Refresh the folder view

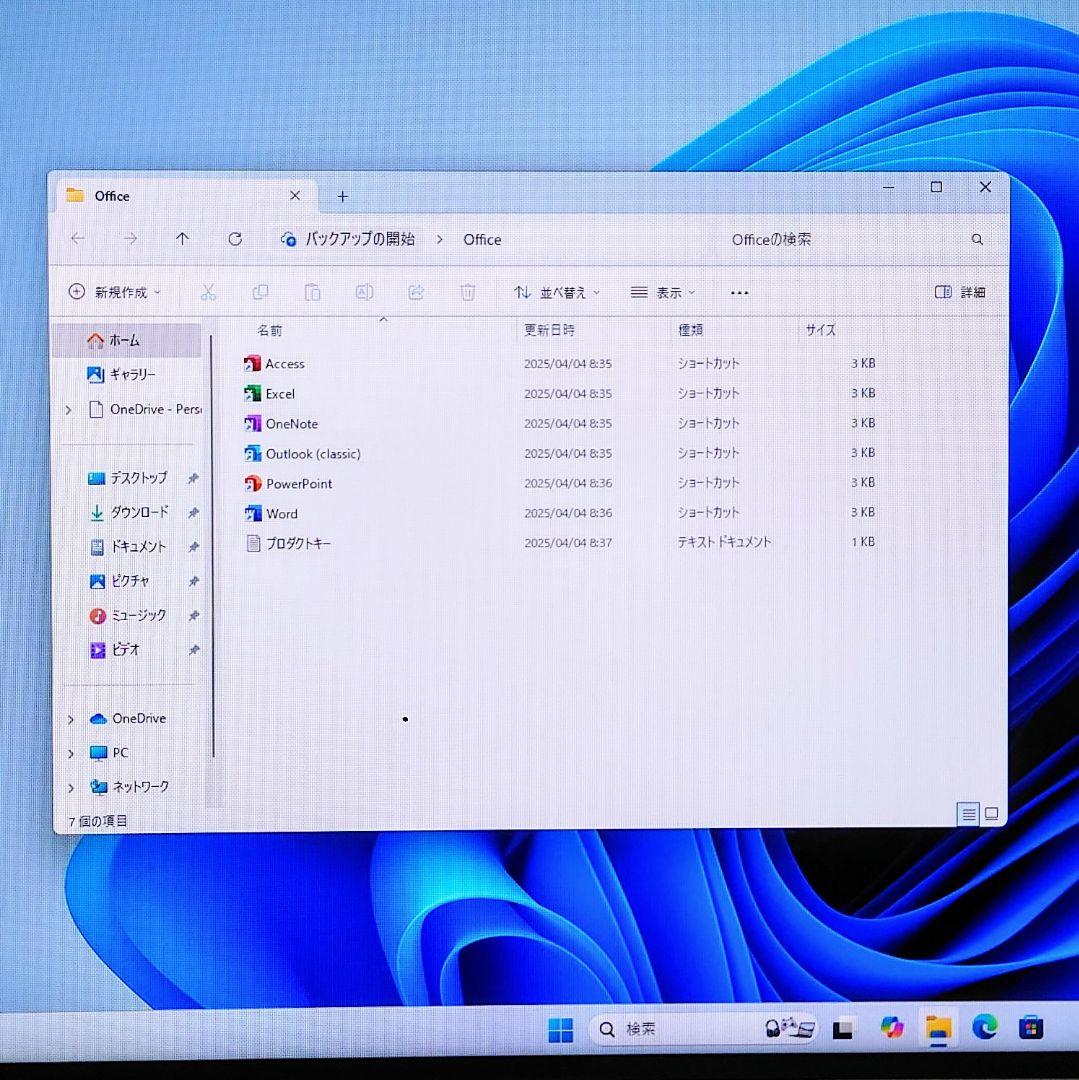pyautogui.click(x=235, y=239)
